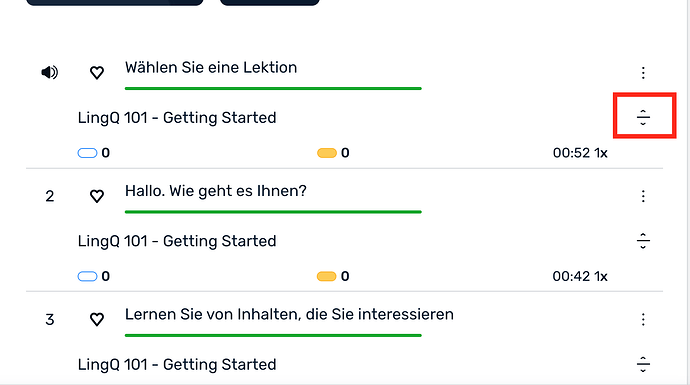Favorite 'Wählen Sie eine Lektion' with the heart

click(97, 72)
